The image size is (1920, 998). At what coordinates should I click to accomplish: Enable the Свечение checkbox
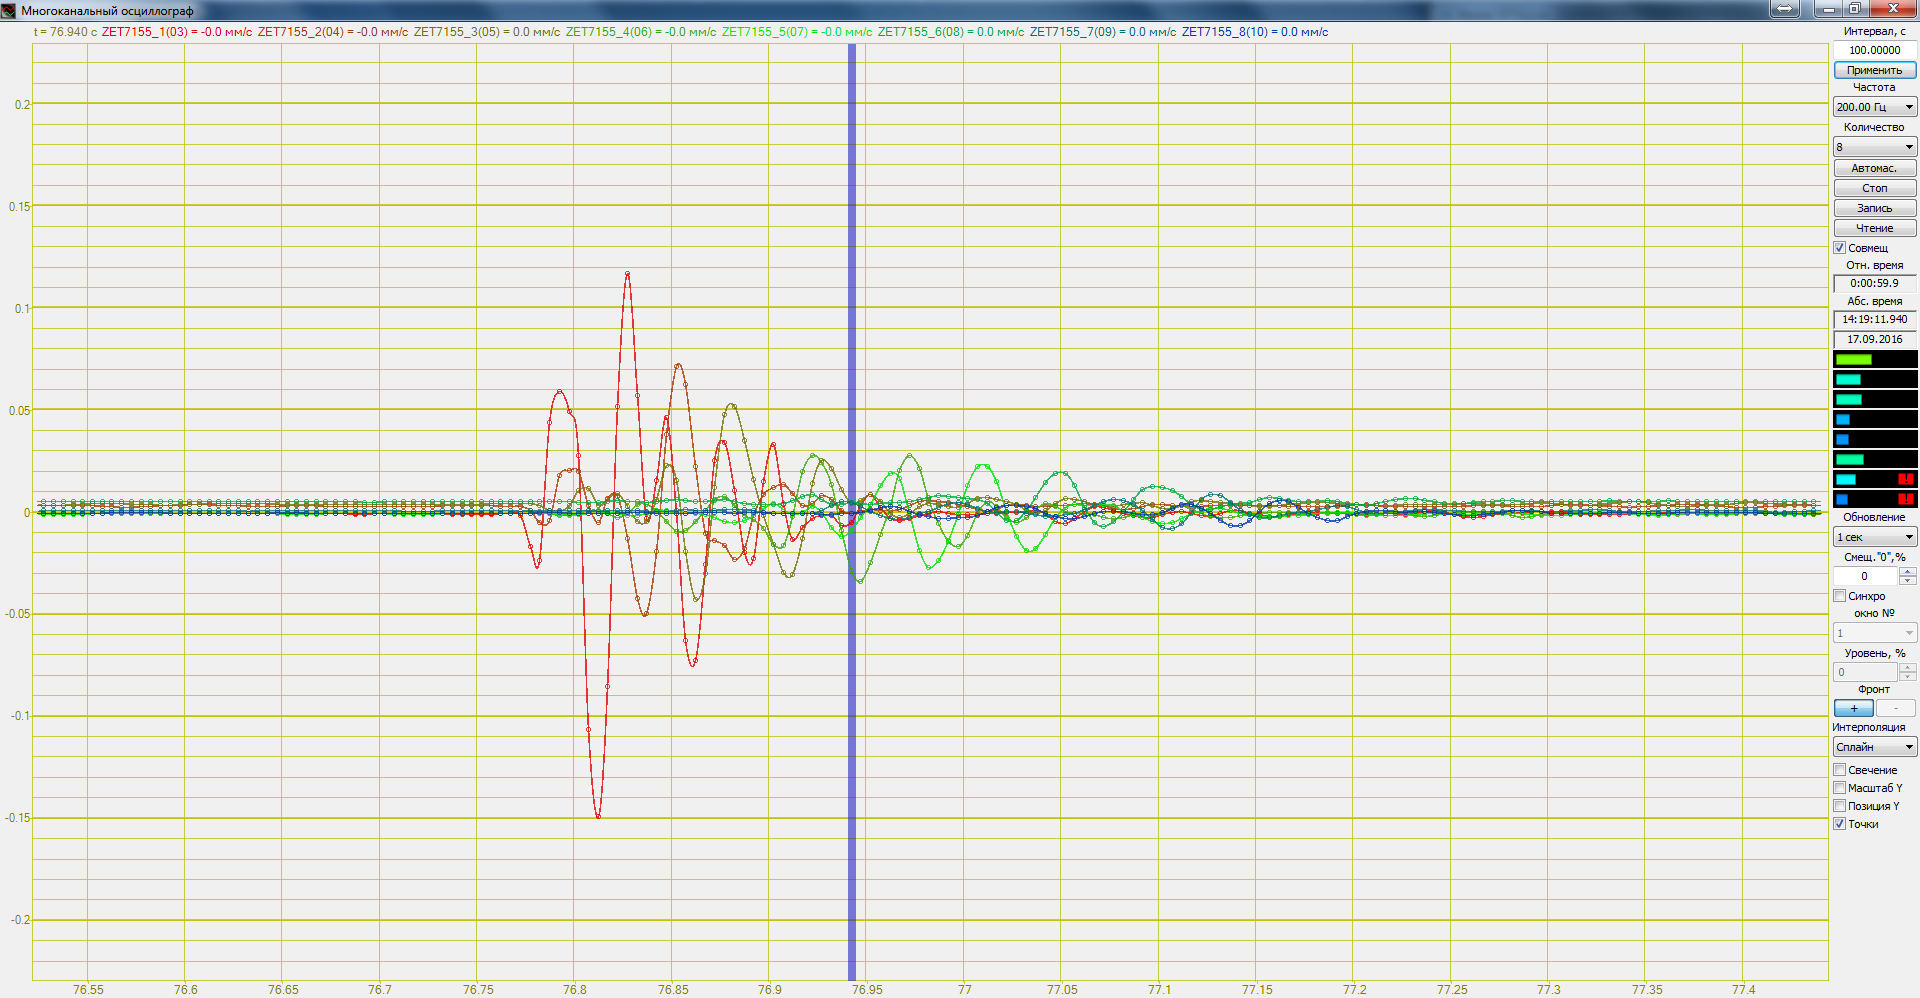pyautogui.click(x=1839, y=770)
